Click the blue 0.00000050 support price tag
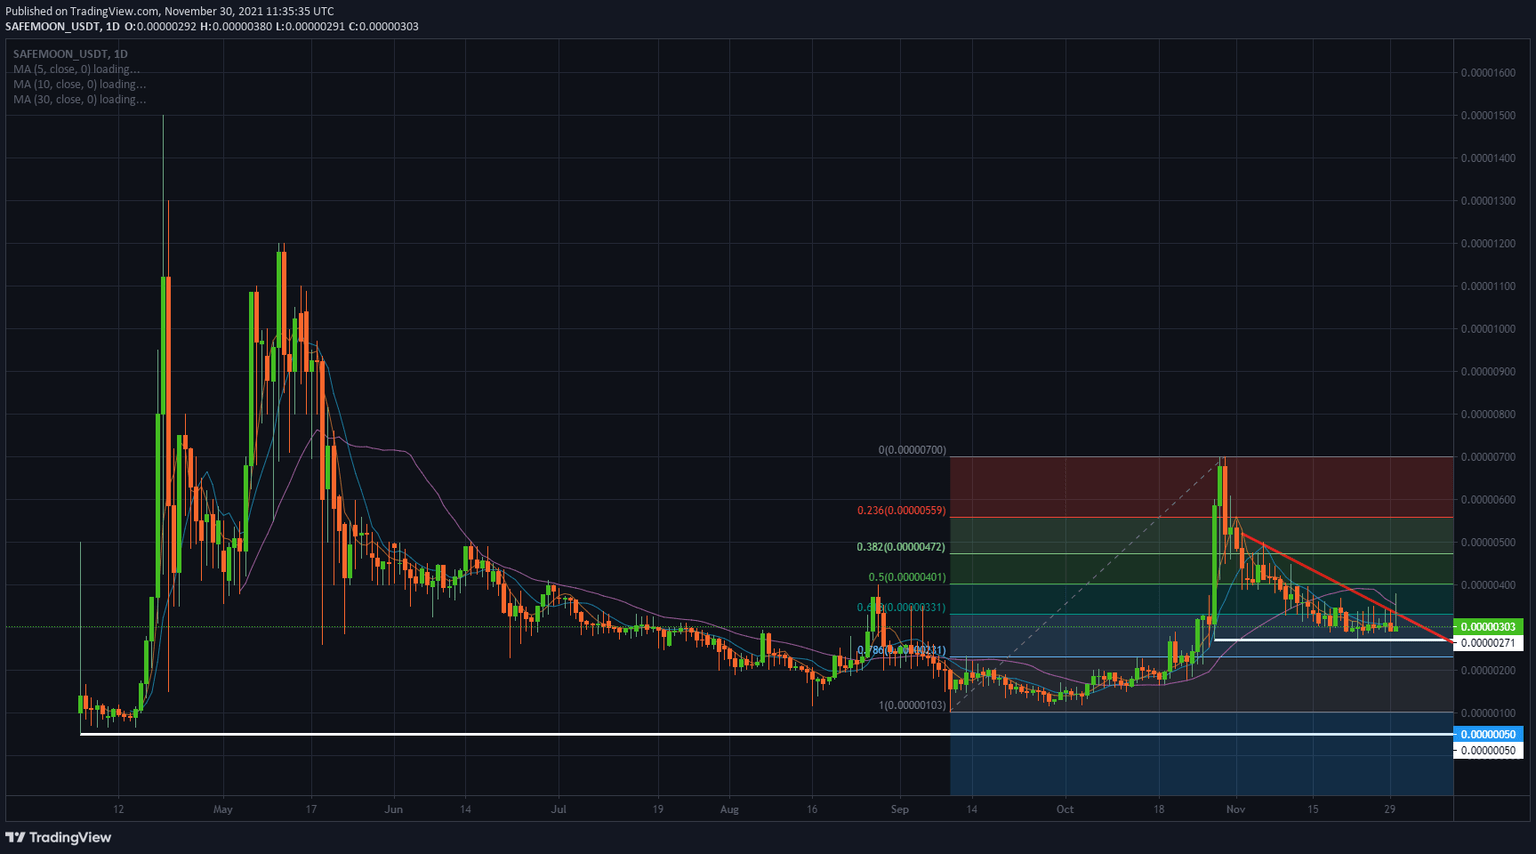 [x=1489, y=733]
